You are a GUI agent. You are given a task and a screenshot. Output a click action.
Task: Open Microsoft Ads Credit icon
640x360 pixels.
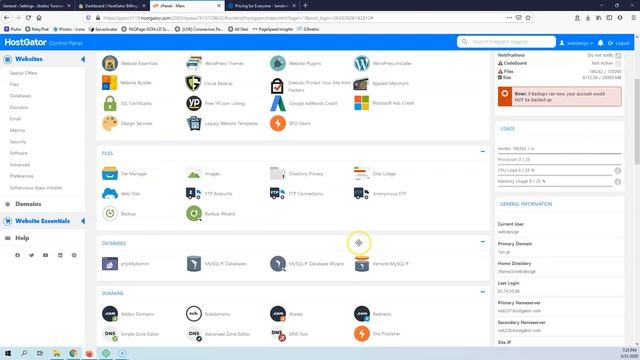point(362,103)
